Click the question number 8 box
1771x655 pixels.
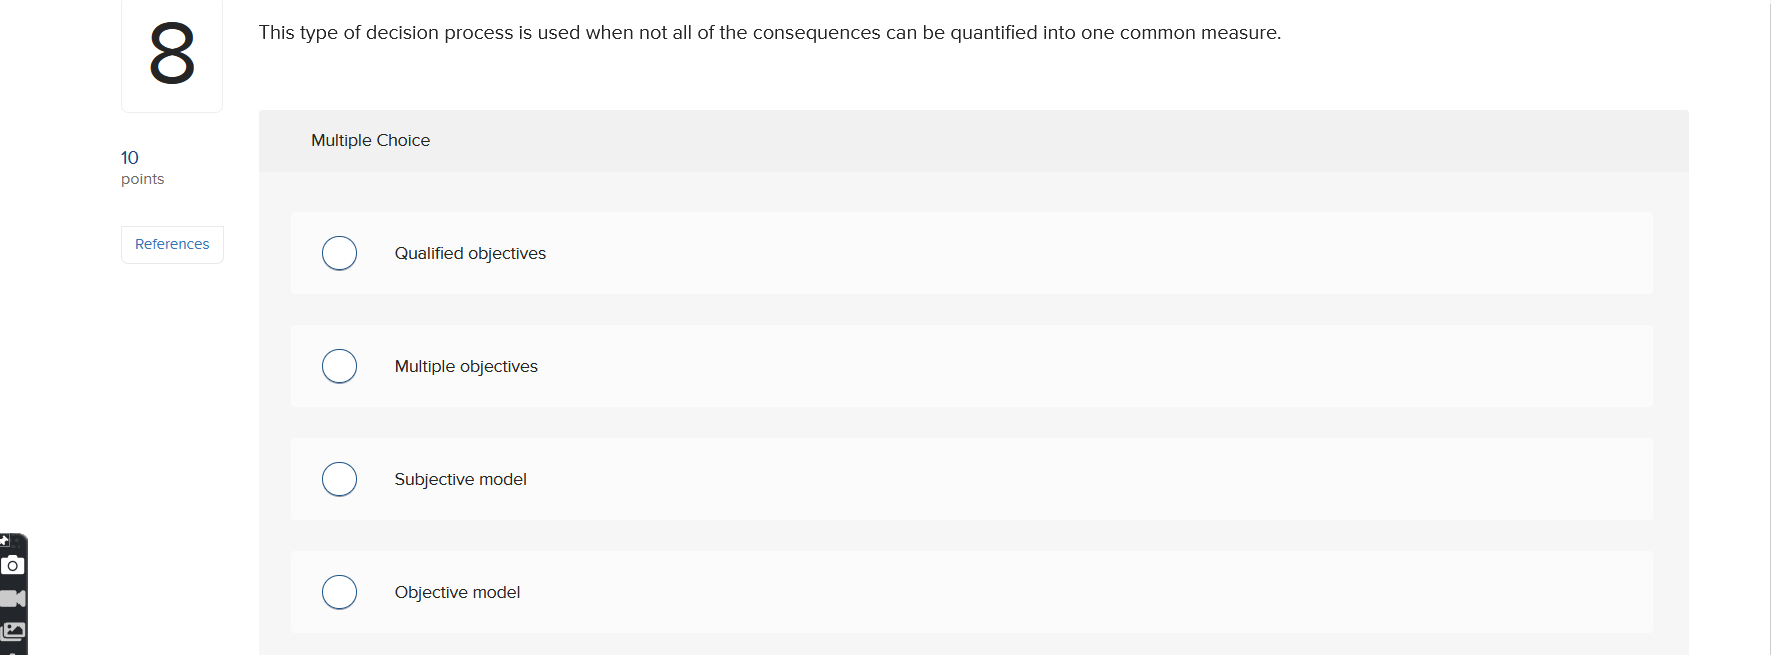[x=171, y=55]
